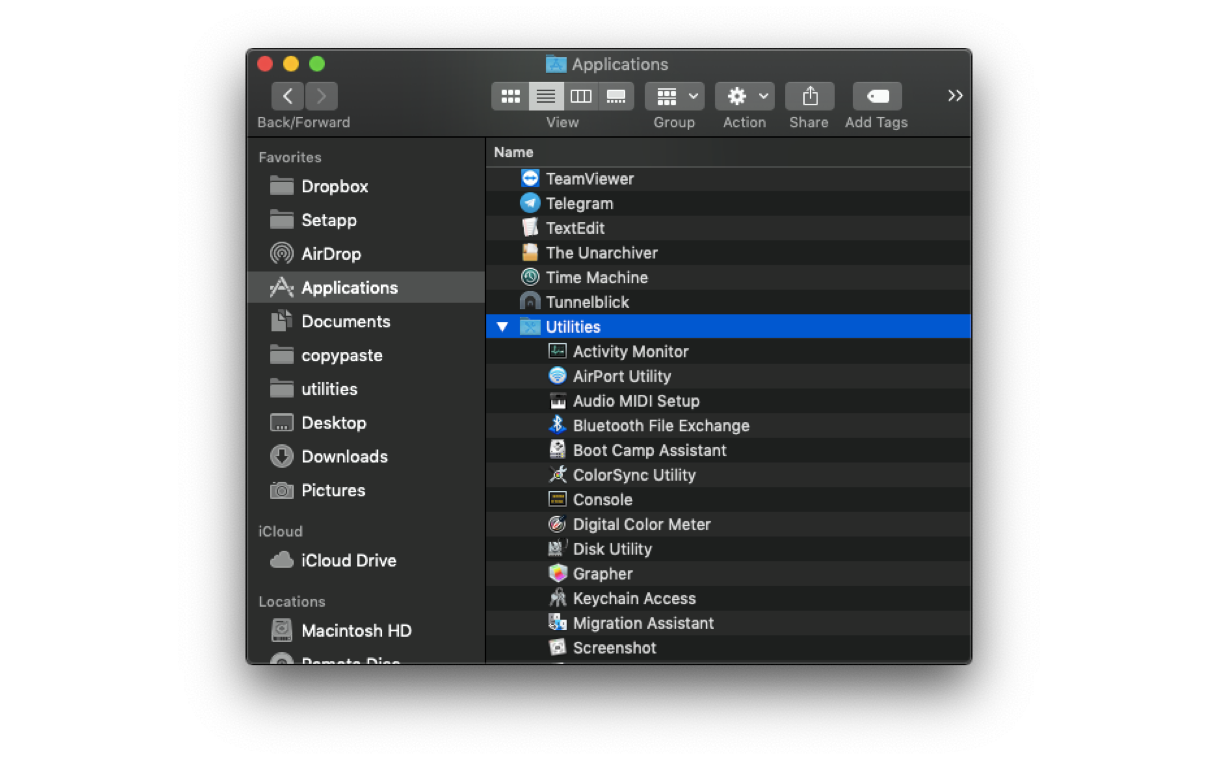Image resolution: width=1216 pixels, height=760 pixels.
Task: Select the Migration Assistant icon
Action: click(558, 623)
